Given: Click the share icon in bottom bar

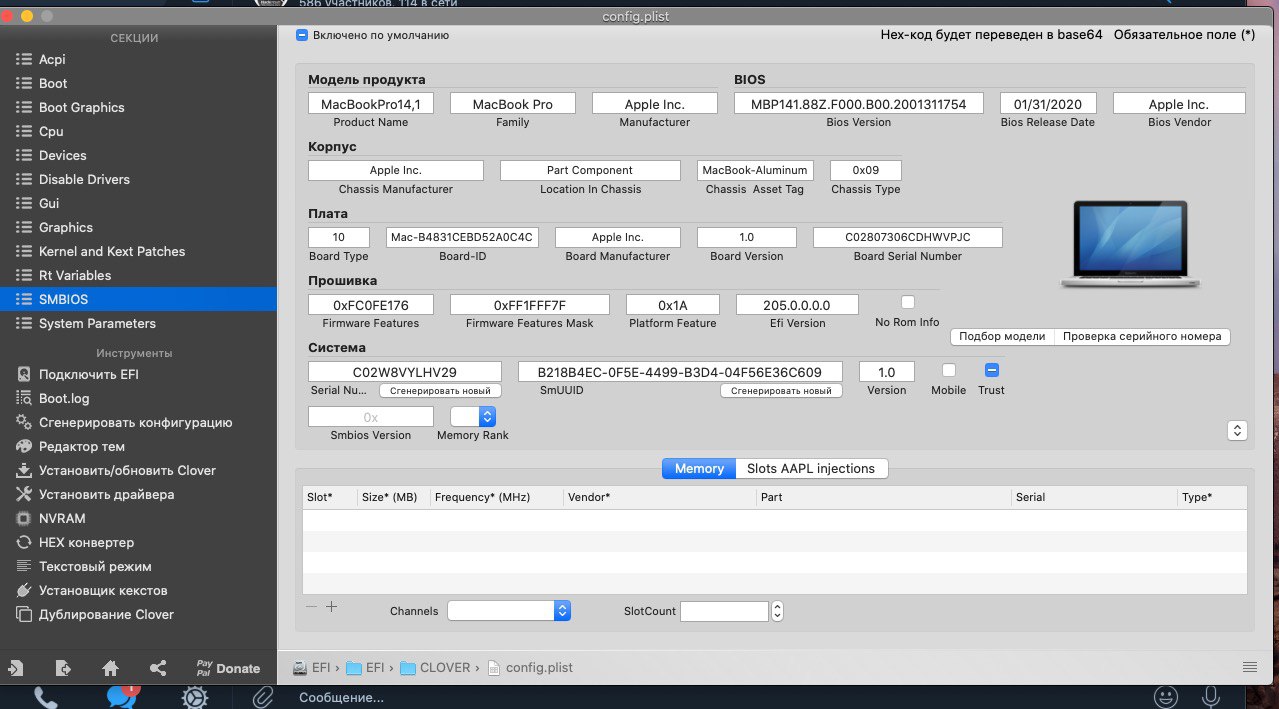Looking at the screenshot, I should [x=158, y=668].
